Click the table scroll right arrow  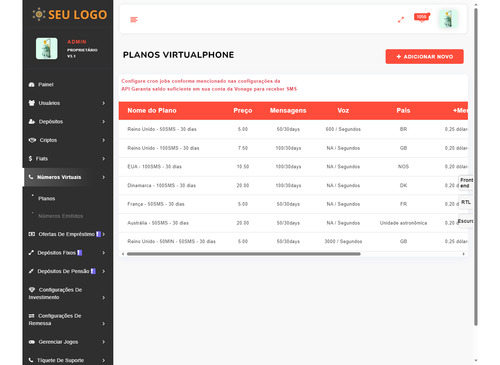click(463, 254)
